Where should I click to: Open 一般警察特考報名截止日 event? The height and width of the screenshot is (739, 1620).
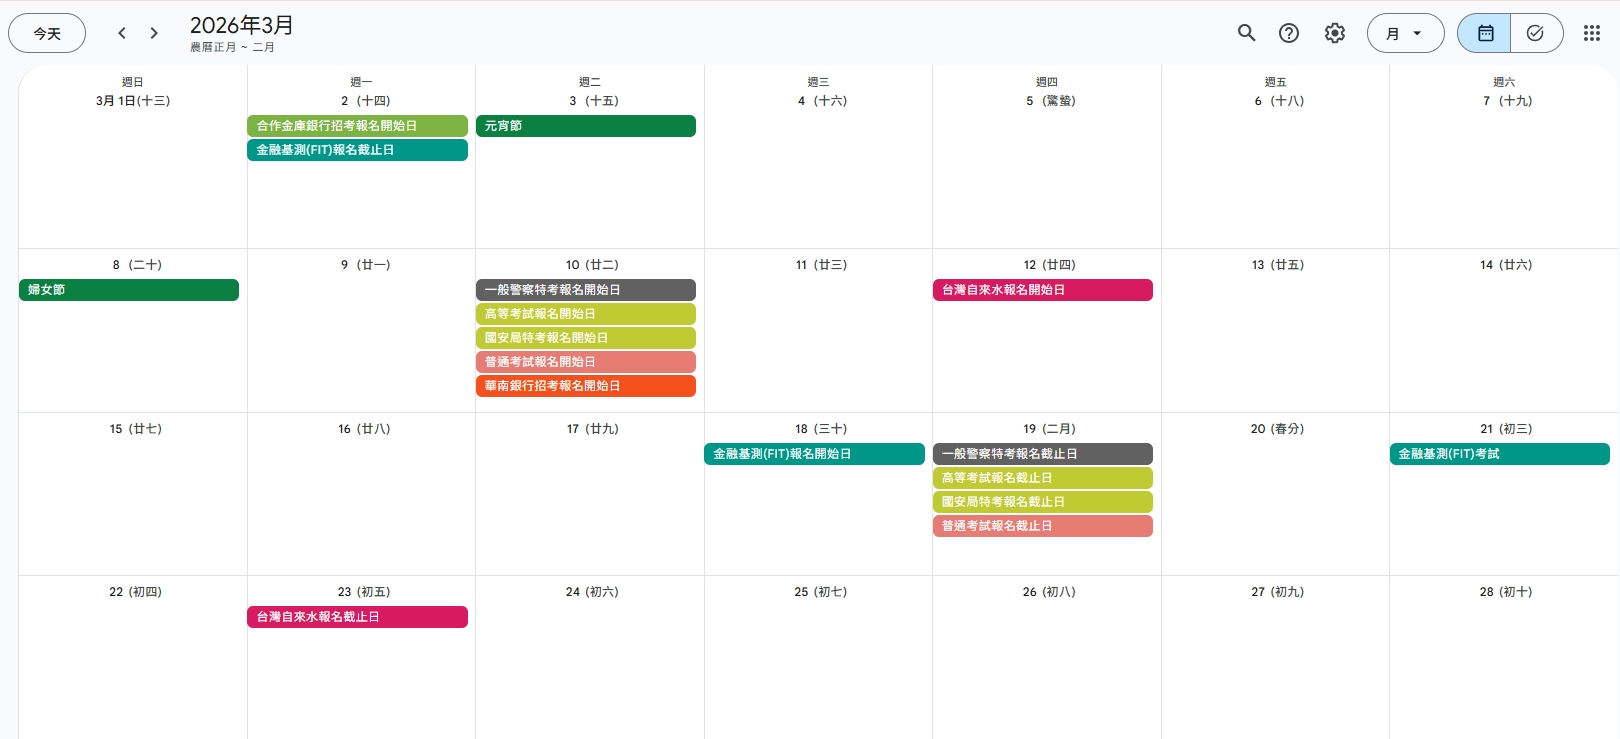pos(1042,454)
